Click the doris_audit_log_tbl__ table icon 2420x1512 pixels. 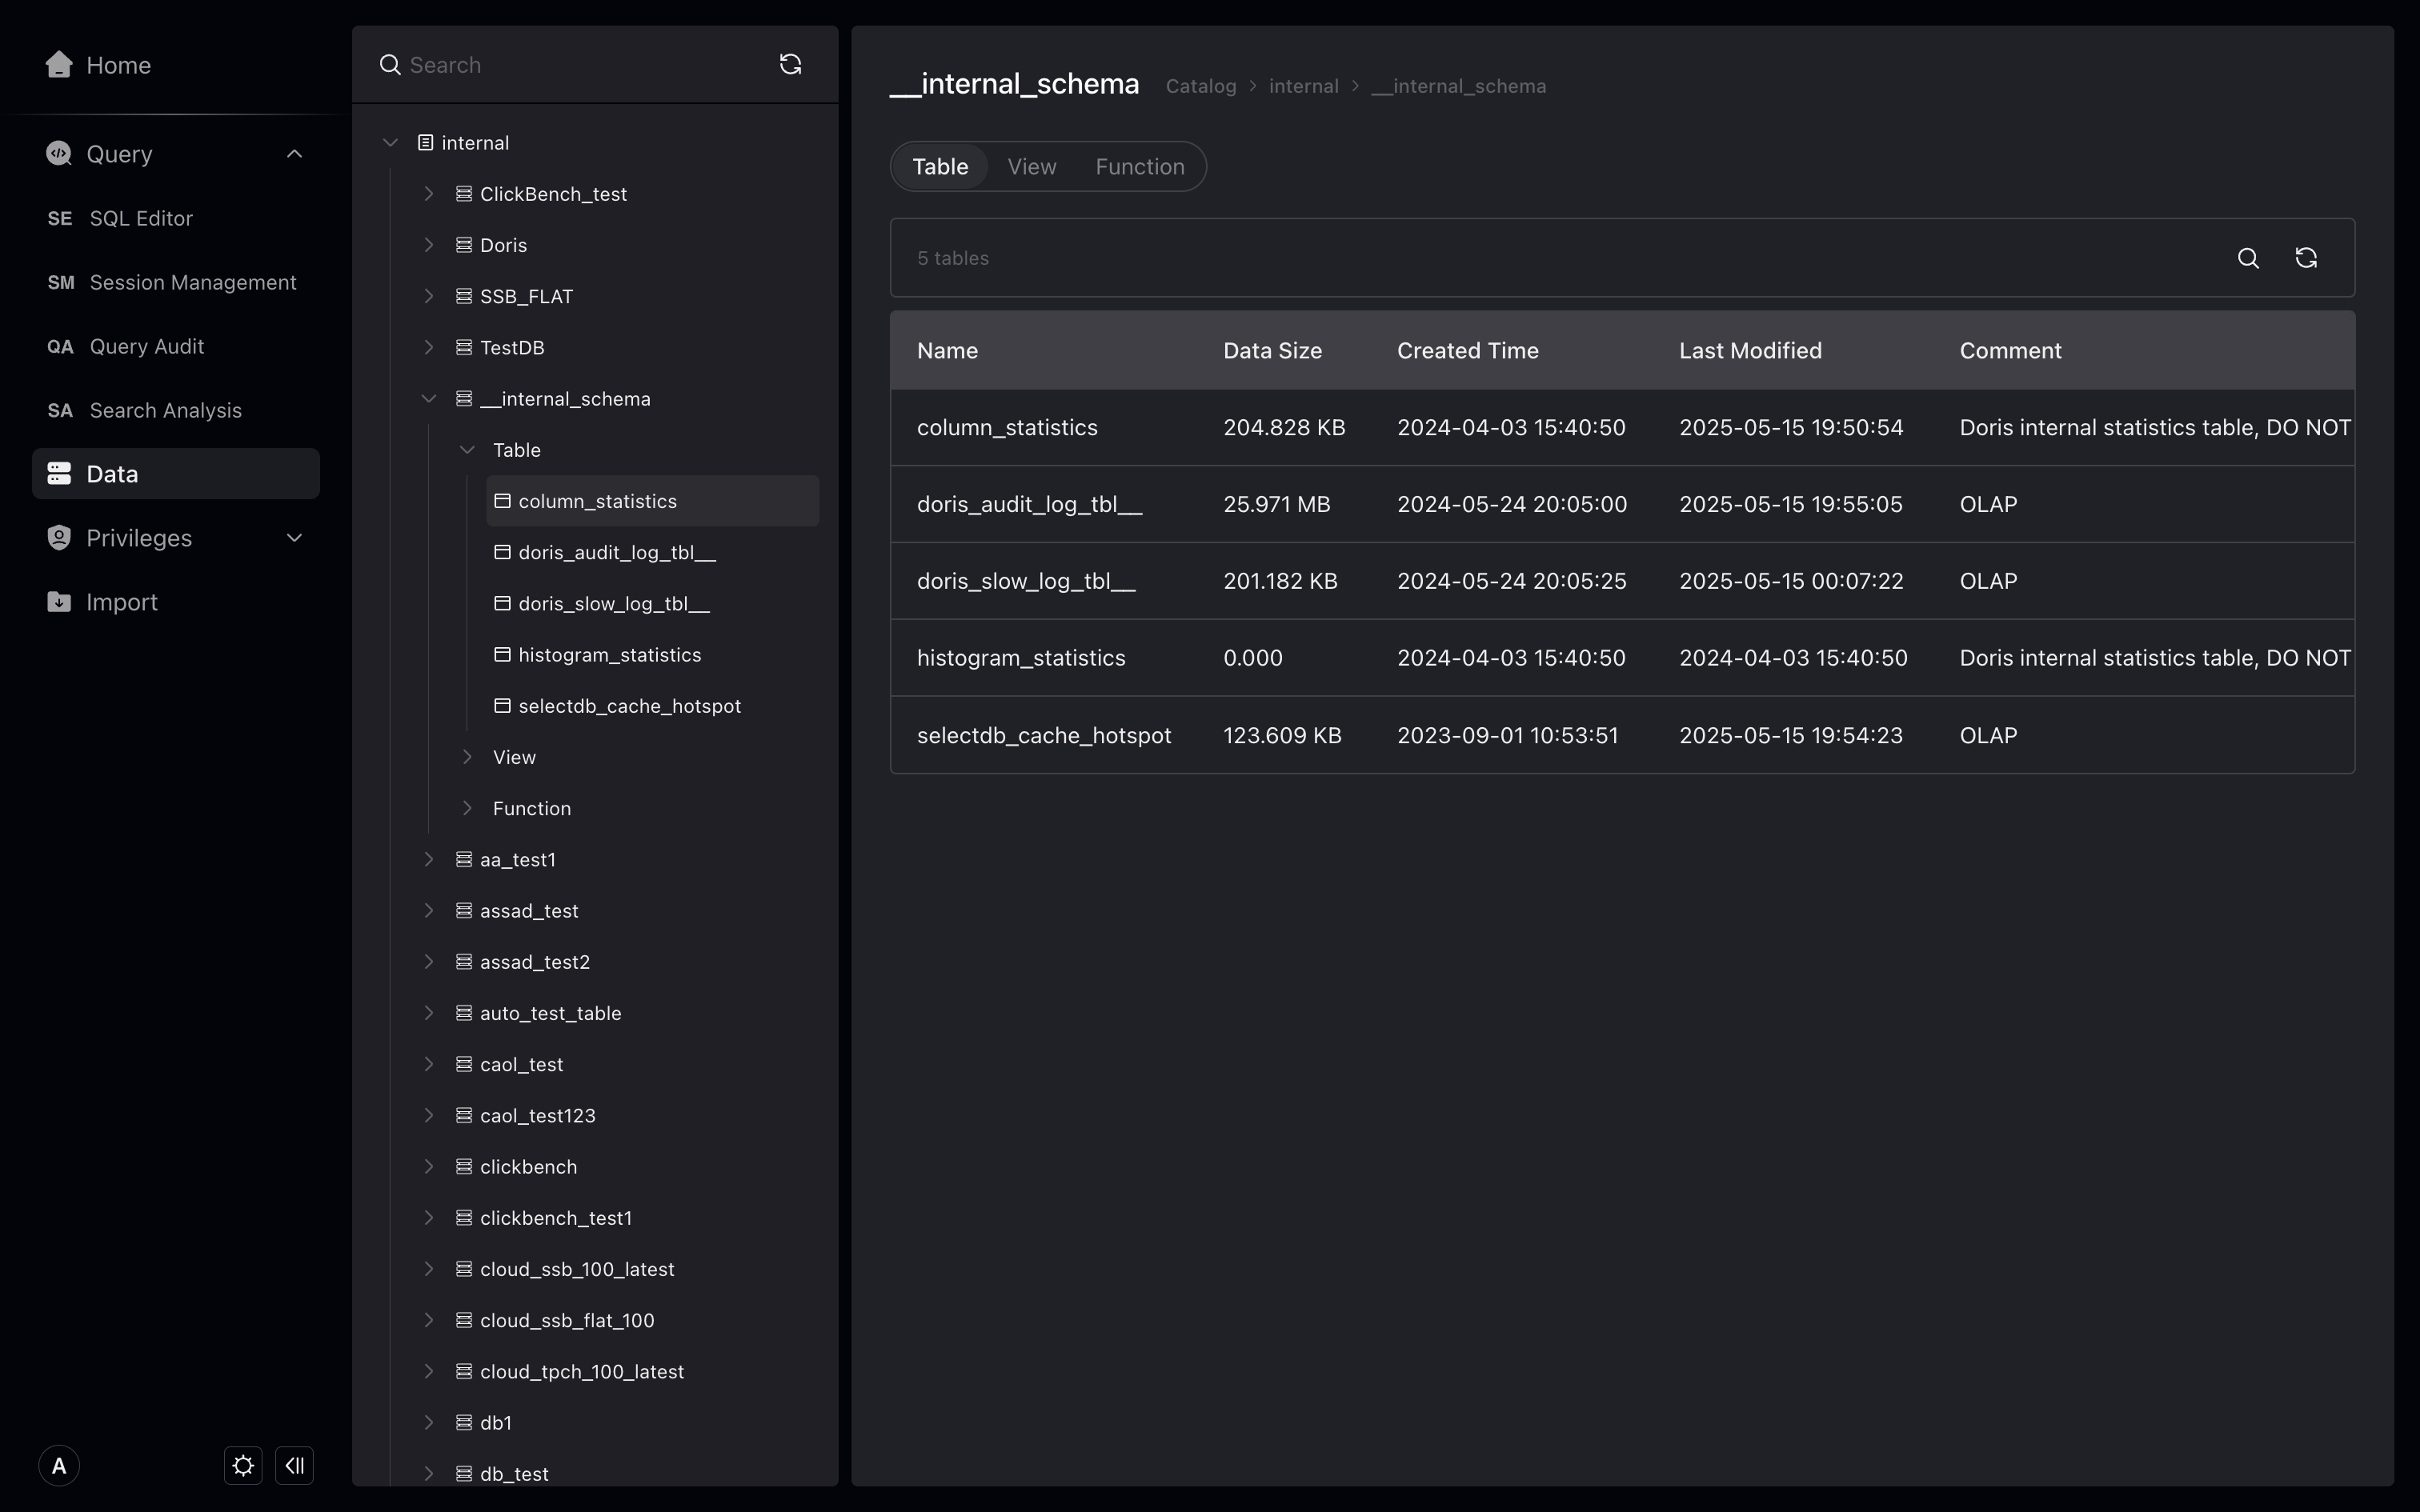coord(503,552)
